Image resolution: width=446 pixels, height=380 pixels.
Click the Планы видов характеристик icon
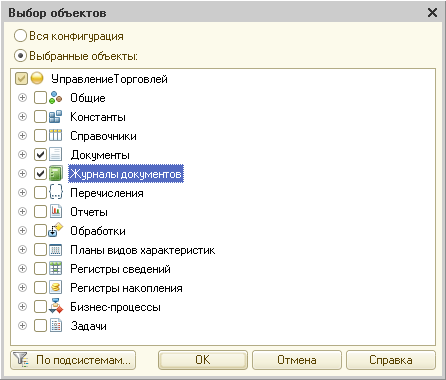click(55, 250)
